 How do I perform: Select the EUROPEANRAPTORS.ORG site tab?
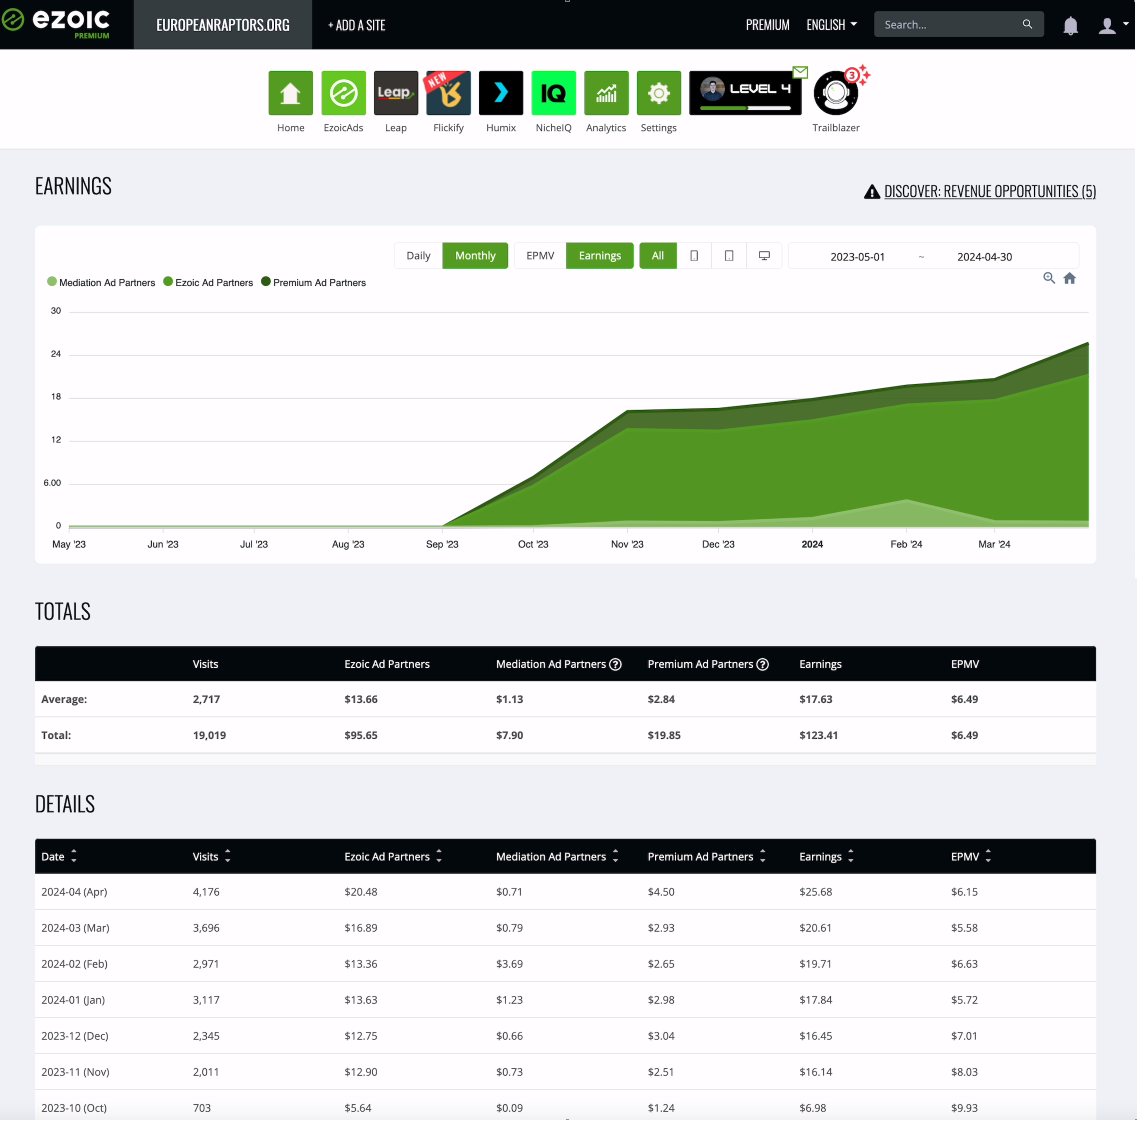[x=222, y=25]
